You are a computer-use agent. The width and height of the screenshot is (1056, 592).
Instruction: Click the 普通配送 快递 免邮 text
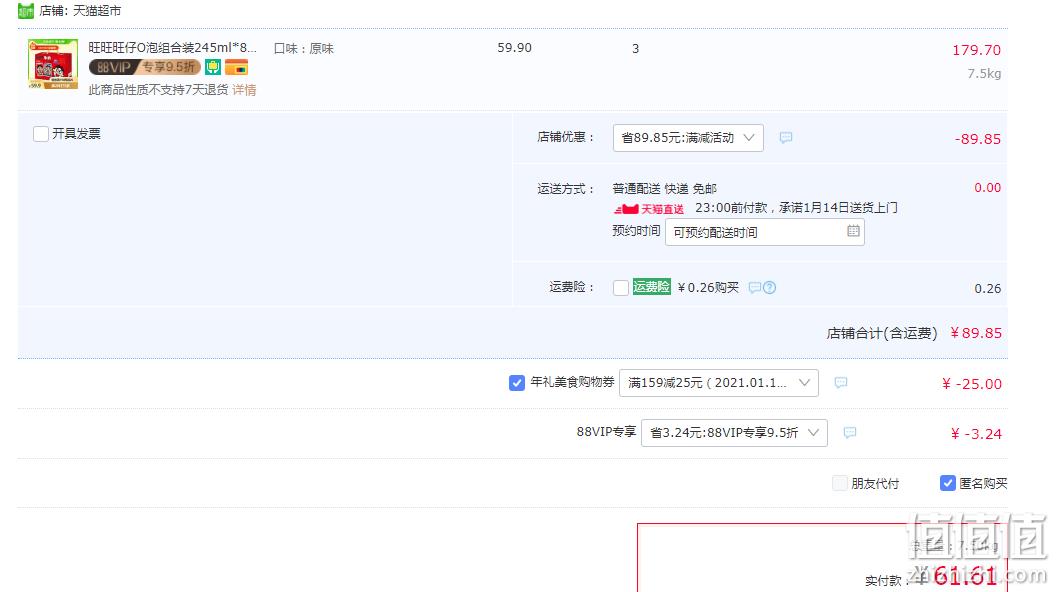[665, 189]
